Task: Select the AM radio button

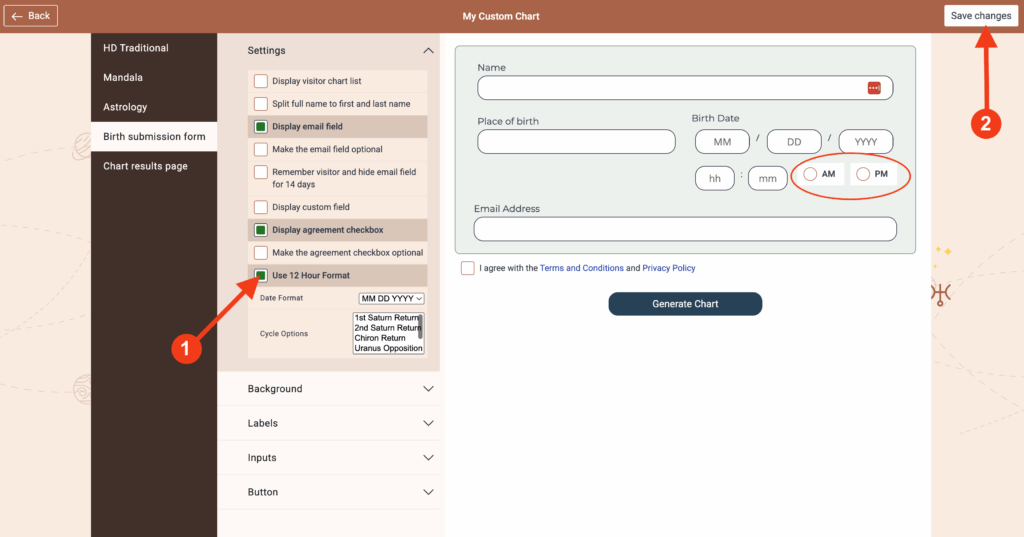Action: (810, 174)
